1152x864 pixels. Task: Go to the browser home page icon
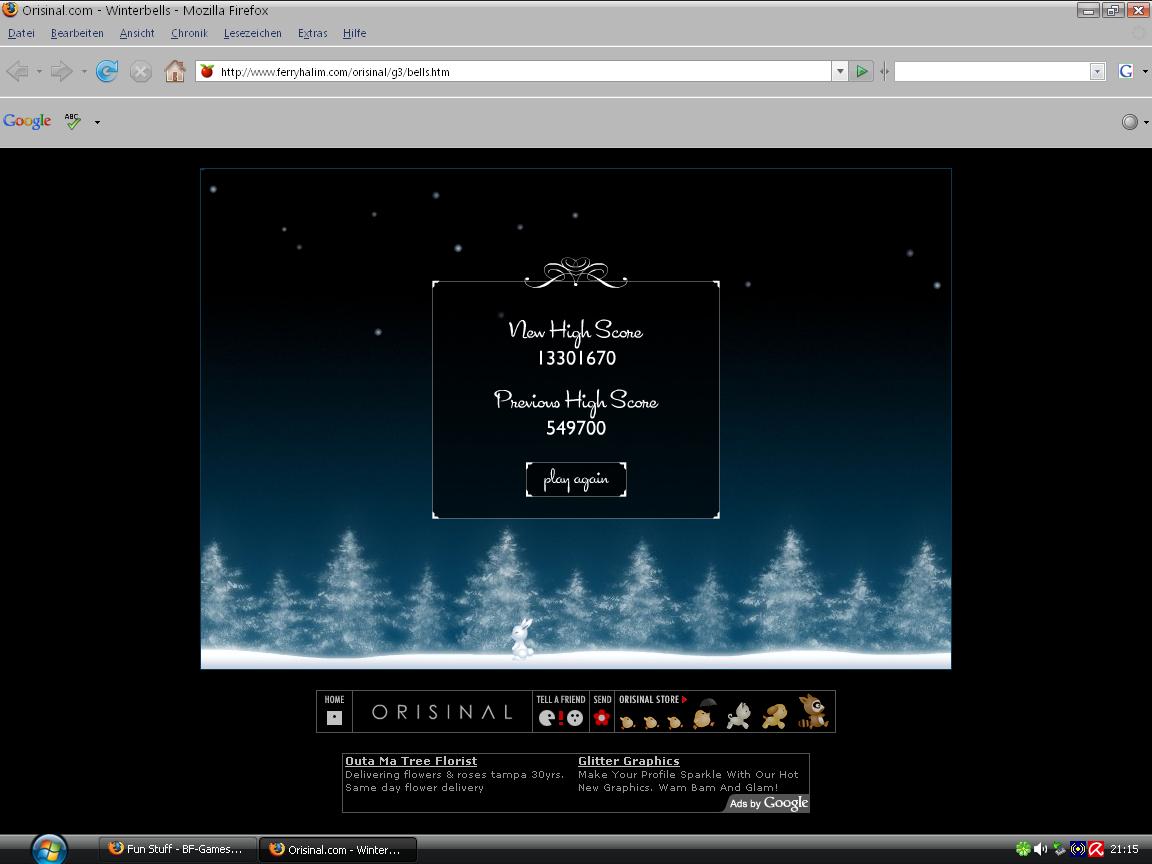175,71
